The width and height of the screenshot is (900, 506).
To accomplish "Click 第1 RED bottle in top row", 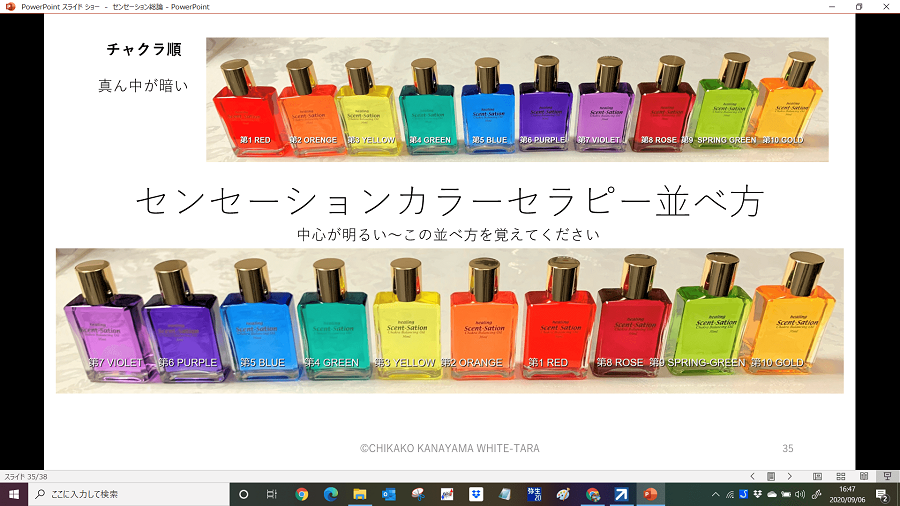I will click(248, 108).
